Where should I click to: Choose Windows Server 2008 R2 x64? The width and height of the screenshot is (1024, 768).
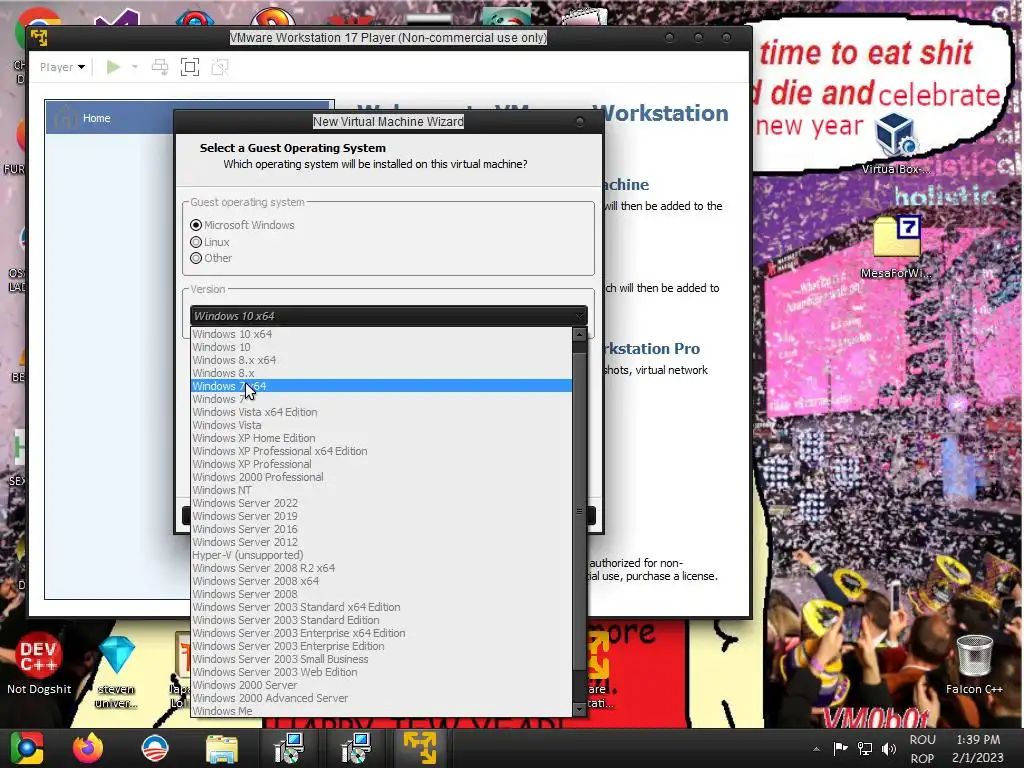click(381, 568)
